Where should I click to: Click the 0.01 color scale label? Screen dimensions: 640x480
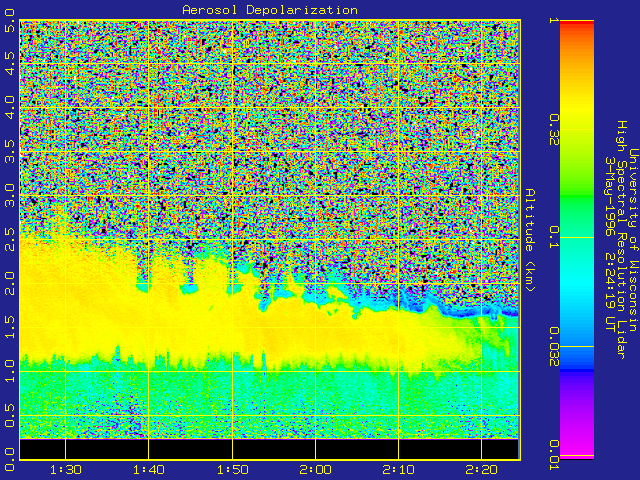click(554, 455)
